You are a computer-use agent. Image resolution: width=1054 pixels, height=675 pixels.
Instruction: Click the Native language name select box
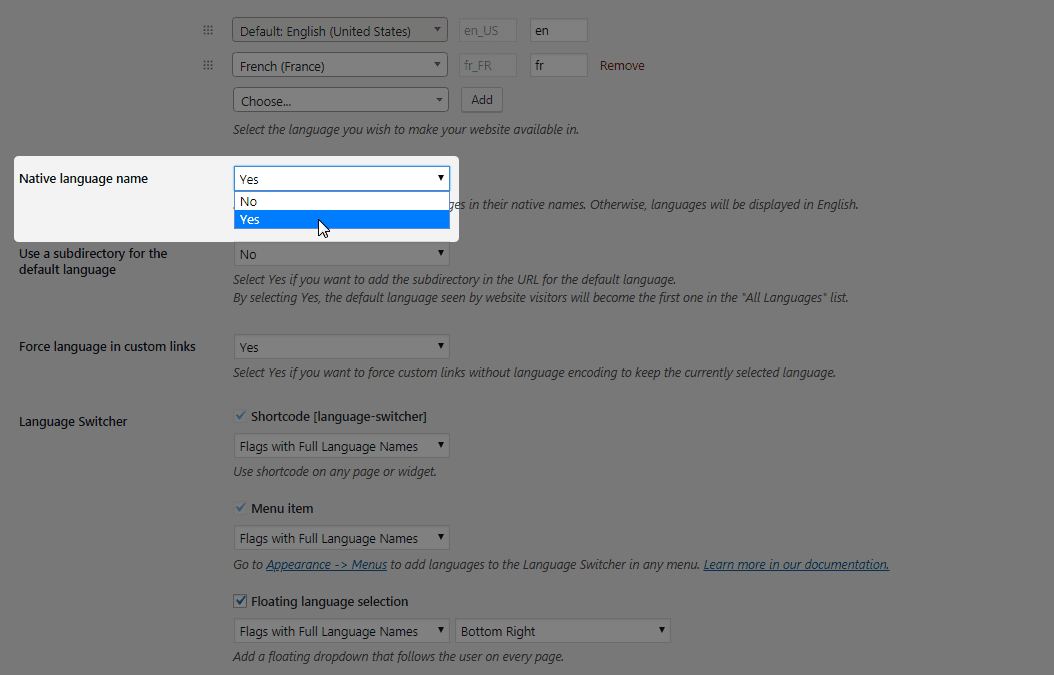coord(341,179)
